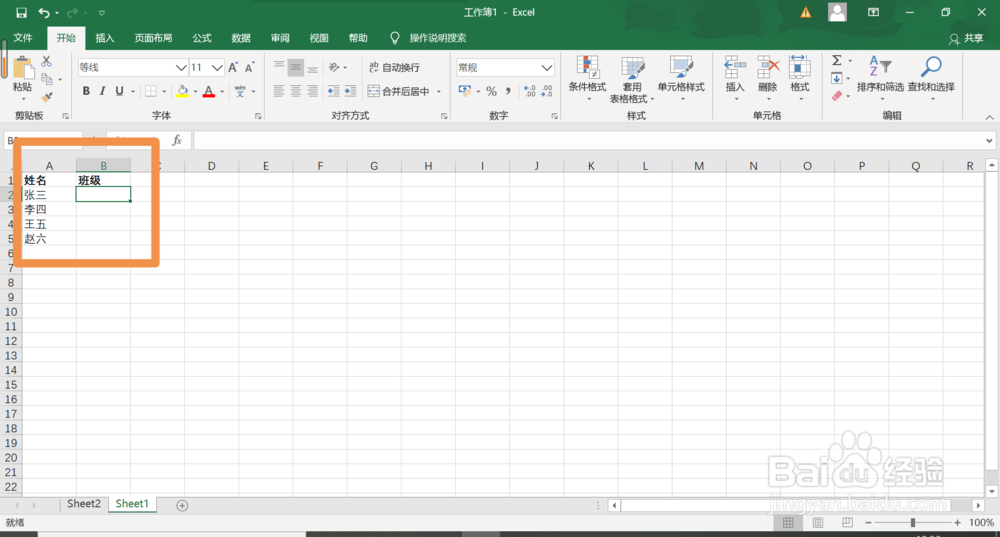Click the AutoSum sigma icon
1000x537 pixels.
pyautogui.click(x=837, y=61)
